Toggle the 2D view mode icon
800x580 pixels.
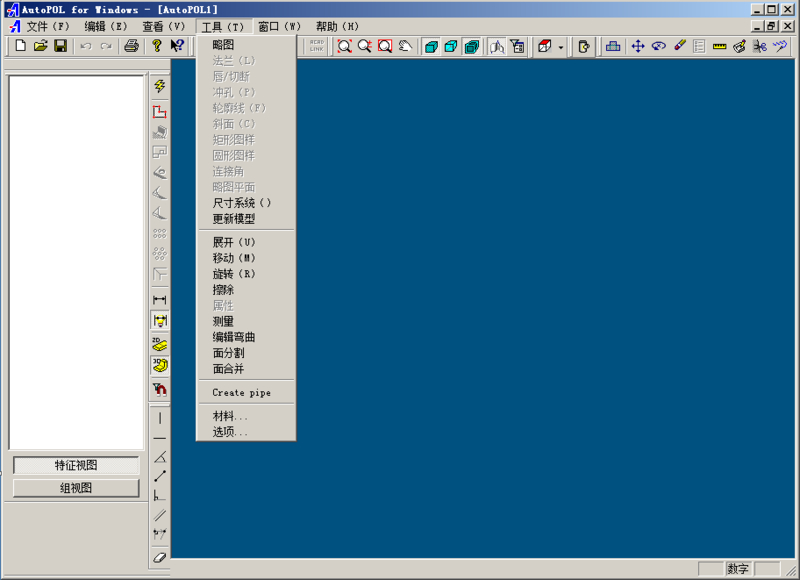pyautogui.click(x=159, y=344)
